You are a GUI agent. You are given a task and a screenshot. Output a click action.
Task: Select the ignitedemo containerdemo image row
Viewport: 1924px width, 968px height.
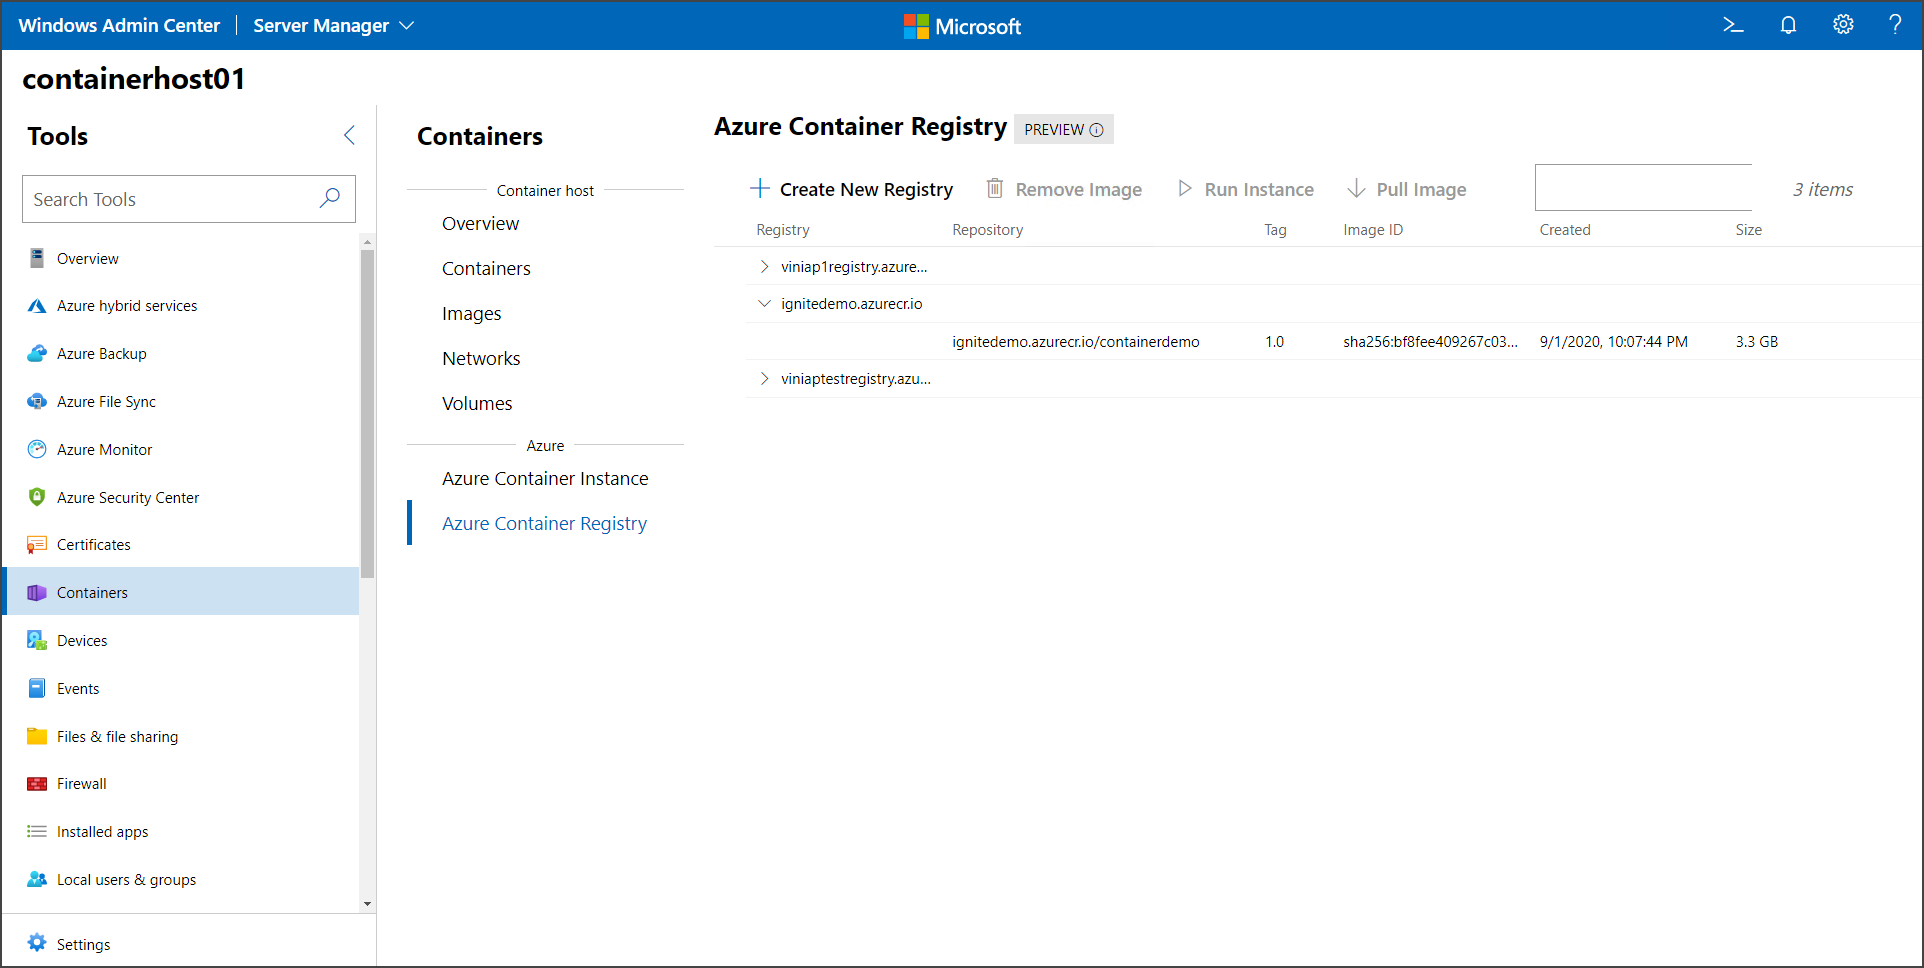[x=1076, y=341]
